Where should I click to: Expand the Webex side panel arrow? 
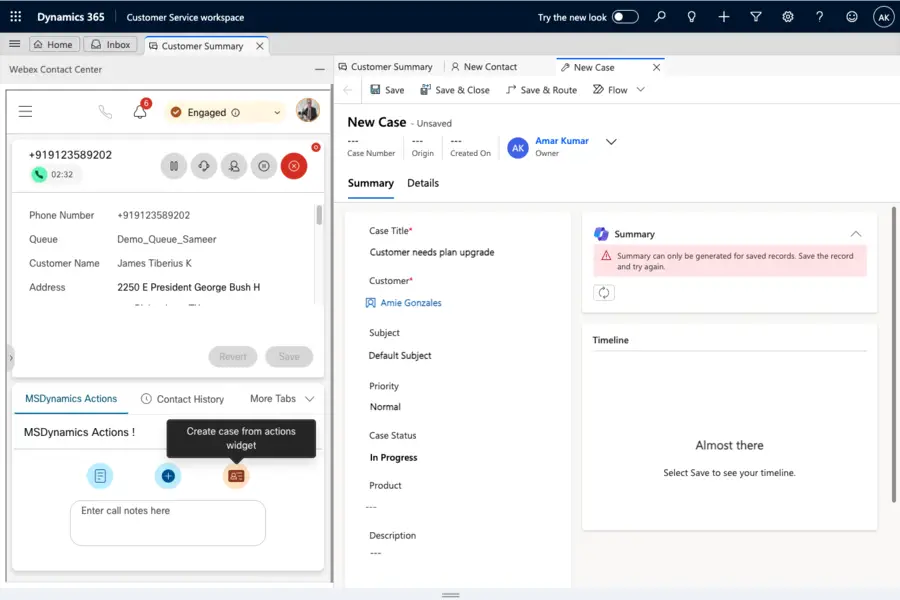point(11,358)
